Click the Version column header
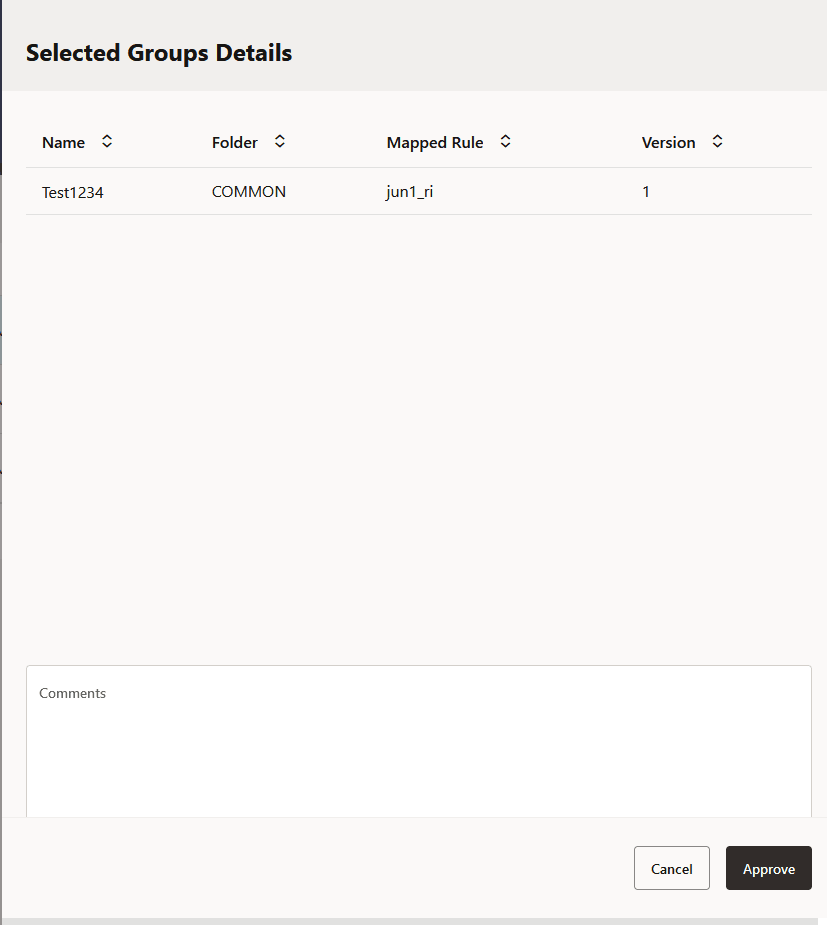 (x=668, y=142)
